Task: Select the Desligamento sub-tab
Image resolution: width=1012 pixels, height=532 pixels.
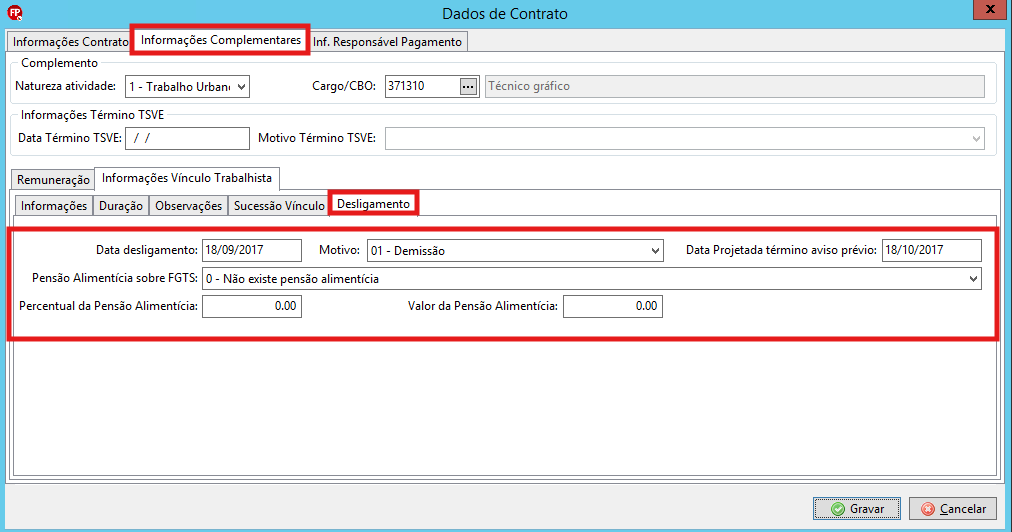Action: [x=374, y=203]
